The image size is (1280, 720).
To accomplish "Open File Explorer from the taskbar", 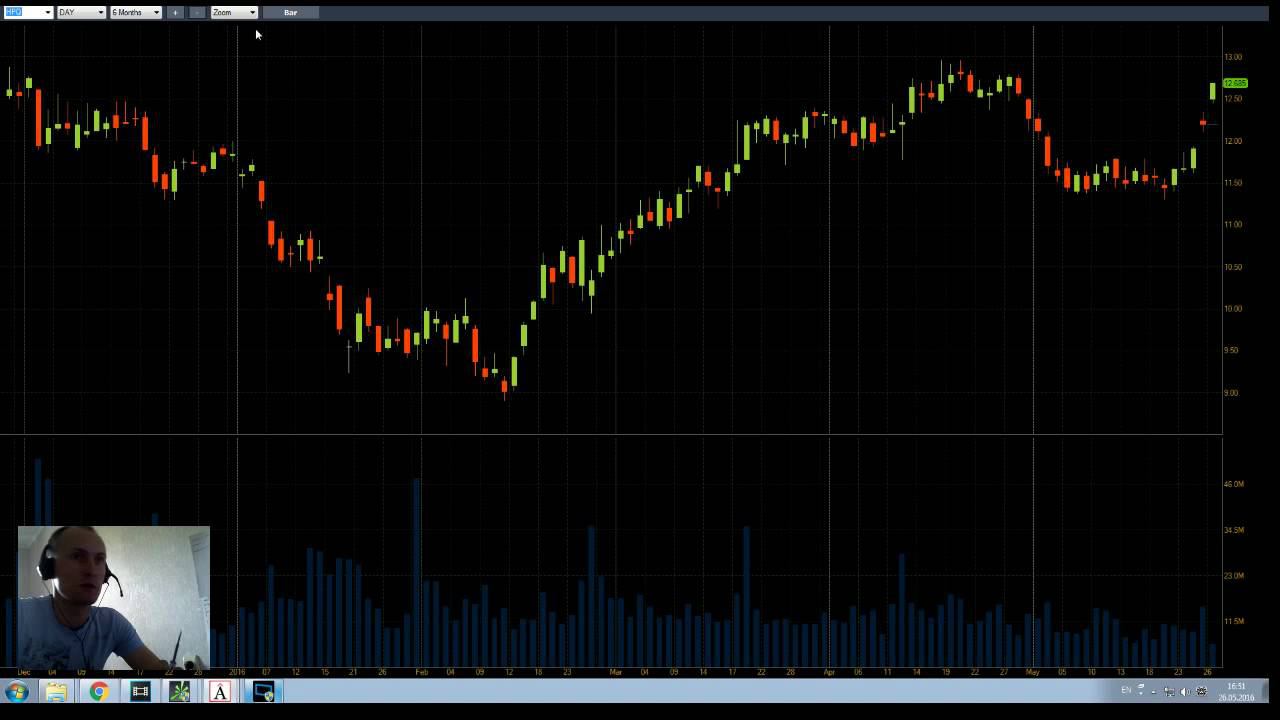I will coord(56,692).
